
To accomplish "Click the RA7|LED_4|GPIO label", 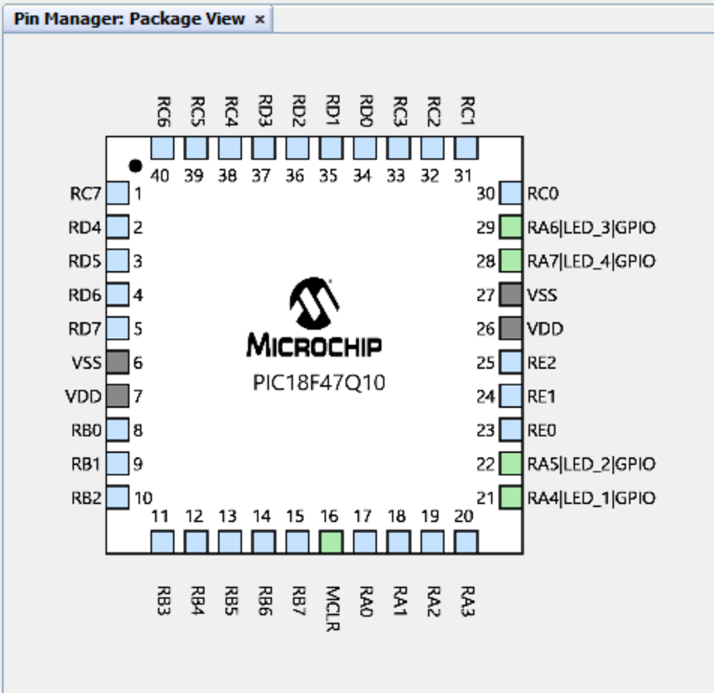I will pyautogui.click(x=591, y=261).
